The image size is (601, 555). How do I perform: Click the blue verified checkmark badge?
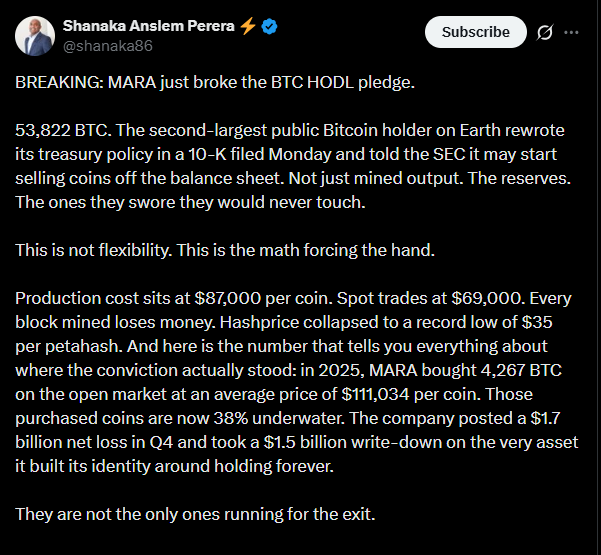[270, 26]
